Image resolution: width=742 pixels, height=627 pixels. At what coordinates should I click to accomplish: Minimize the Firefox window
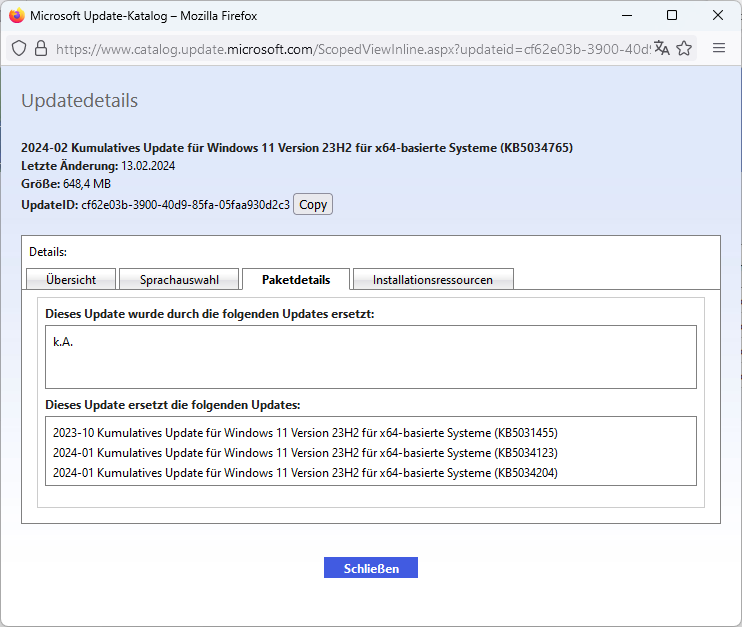tap(627, 16)
